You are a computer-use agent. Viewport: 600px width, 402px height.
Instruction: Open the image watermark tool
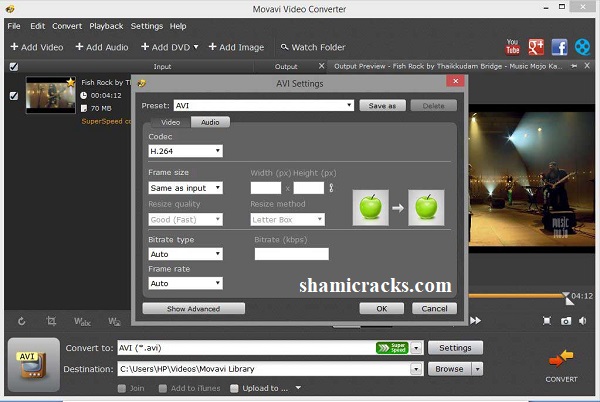pyautogui.click(x=114, y=322)
